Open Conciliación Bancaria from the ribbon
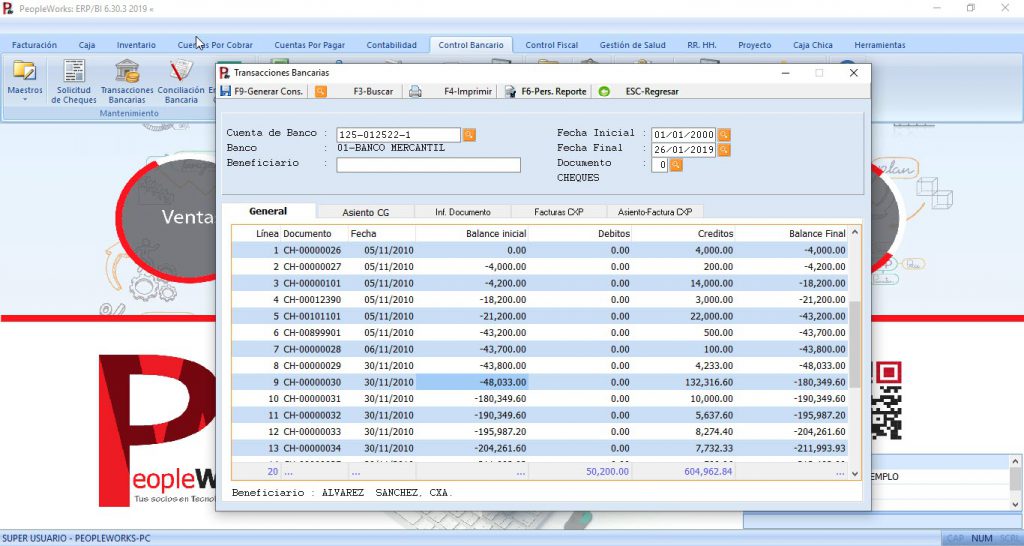The image size is (1024, 546). pyautogui.click(x=181, y=81)
